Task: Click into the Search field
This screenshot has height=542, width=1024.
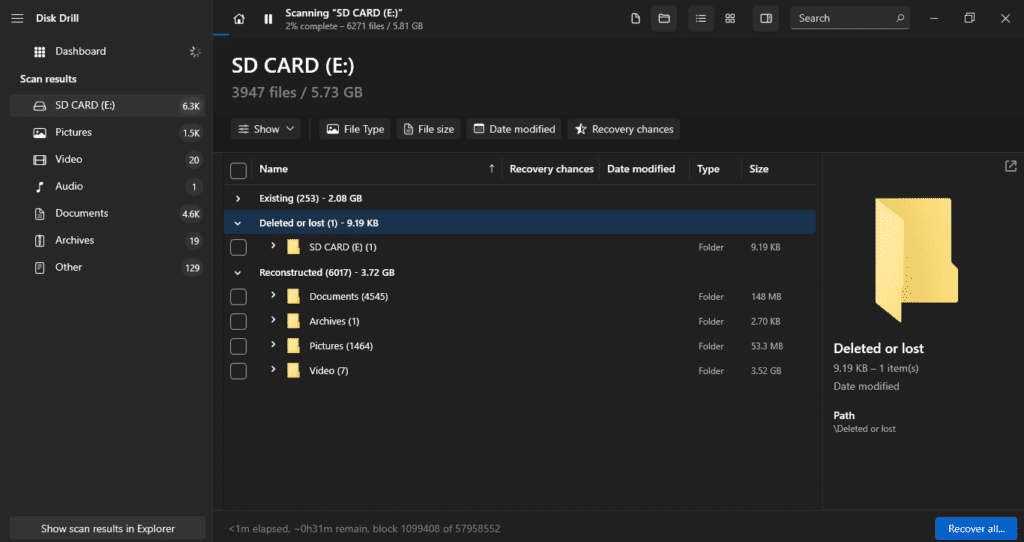Action: (842, 18)
